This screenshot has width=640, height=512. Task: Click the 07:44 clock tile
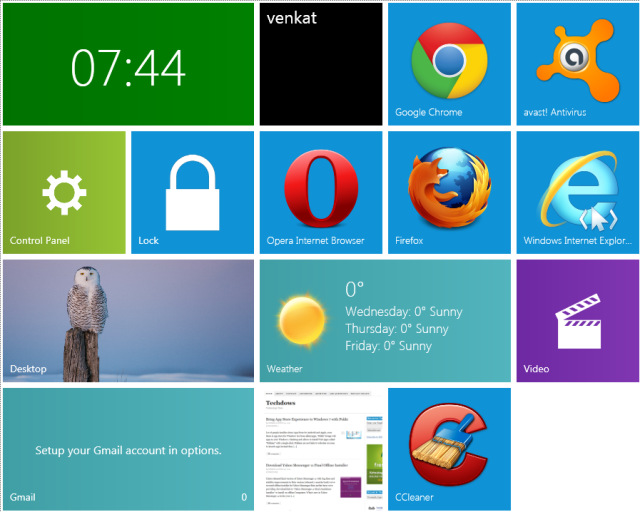(128, 64)
